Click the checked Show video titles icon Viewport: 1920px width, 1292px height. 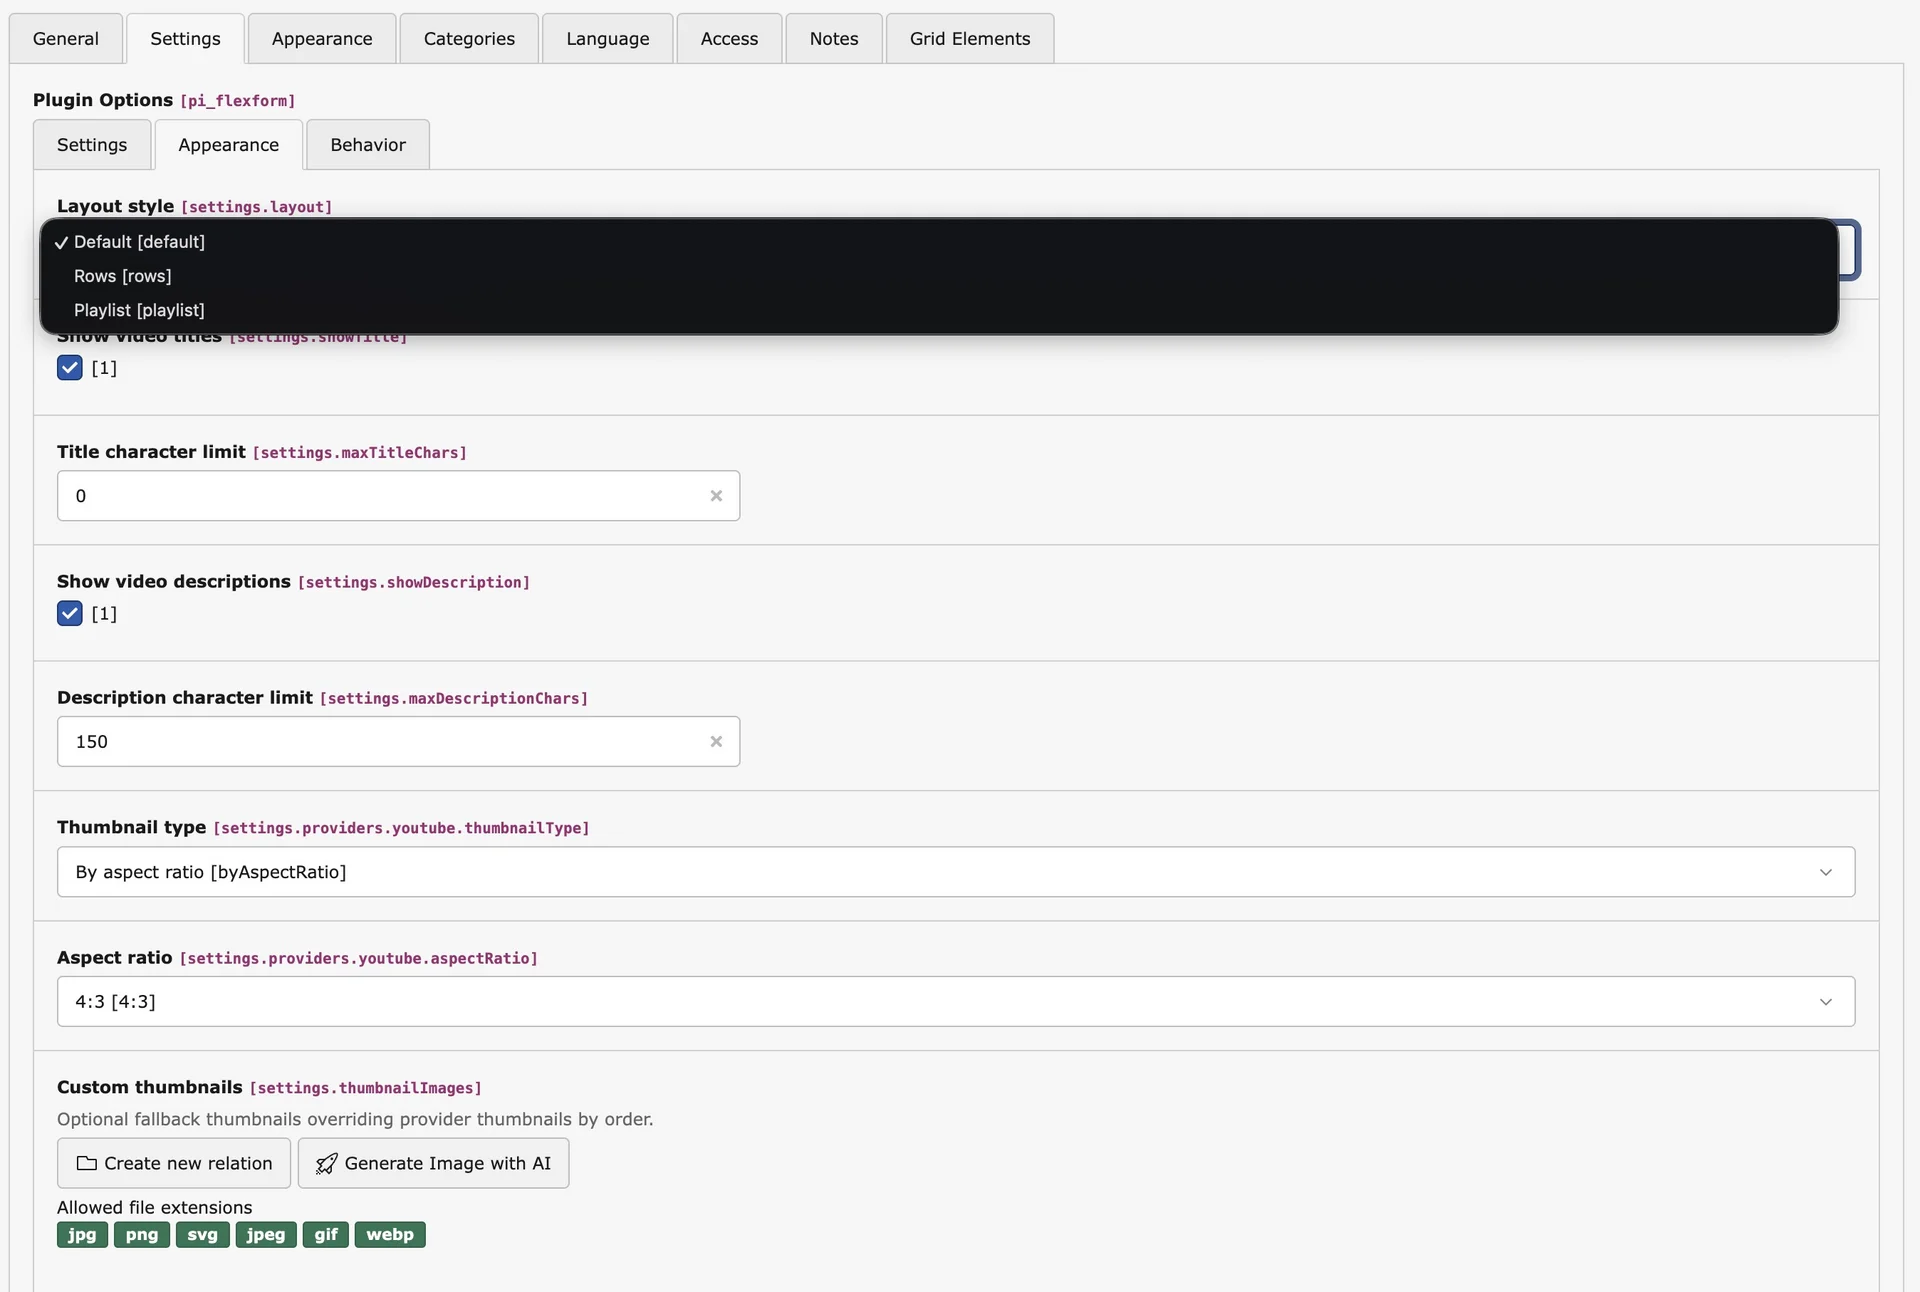(68, 367)
